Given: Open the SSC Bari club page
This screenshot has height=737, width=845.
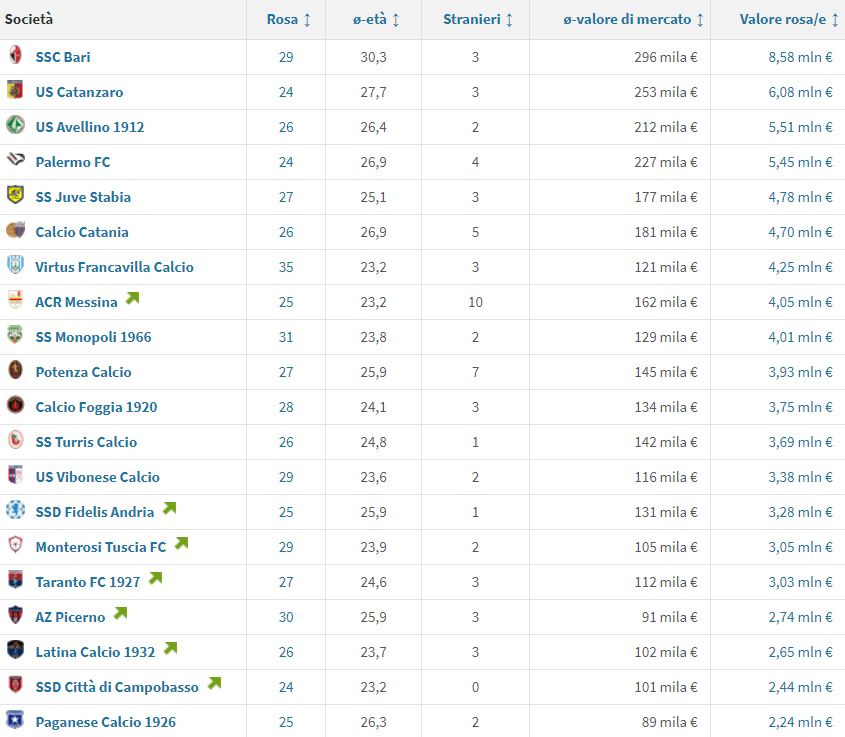Looking at the screenshot, I should [63, 57].
